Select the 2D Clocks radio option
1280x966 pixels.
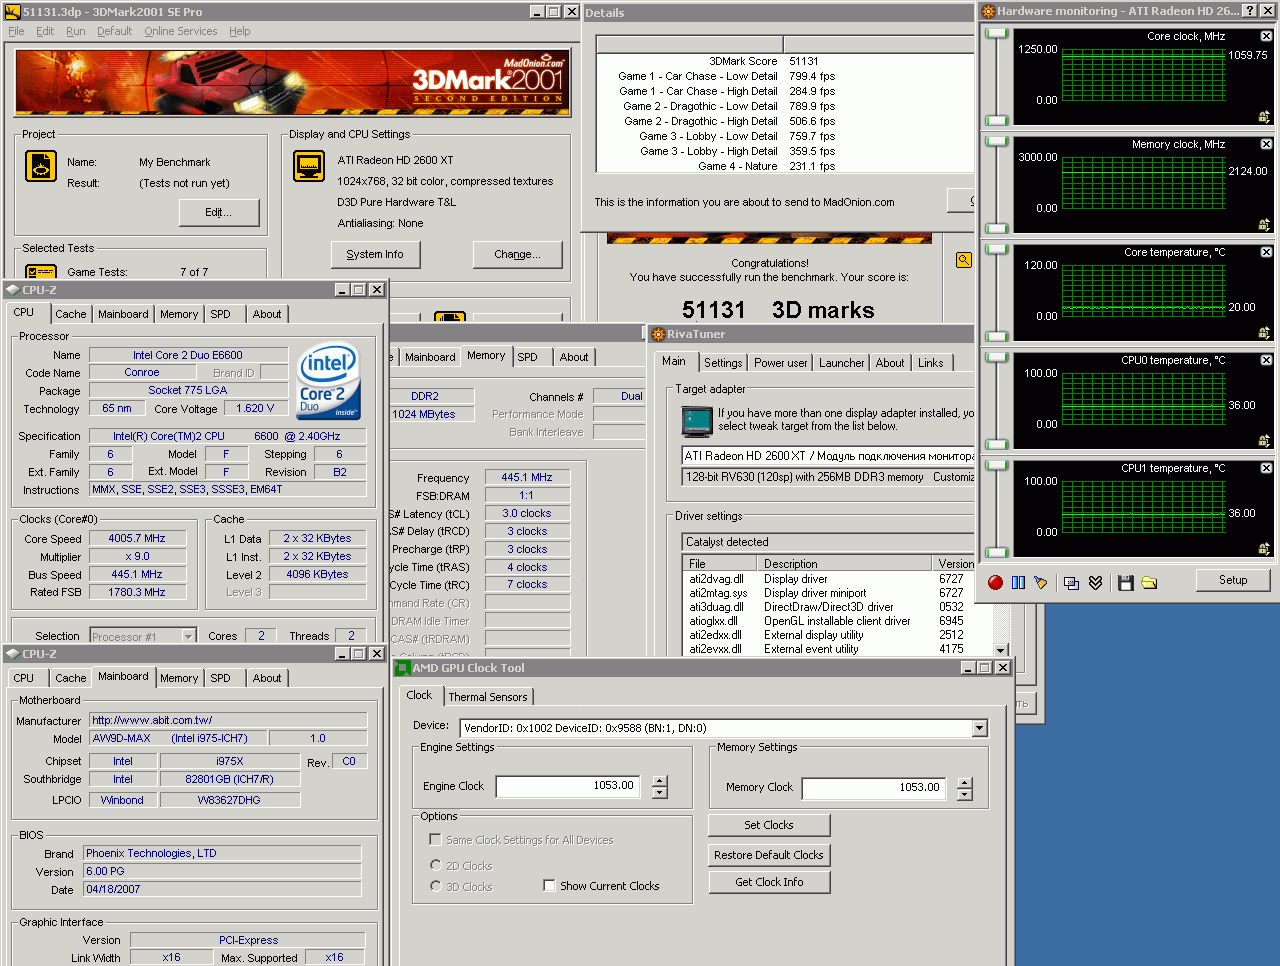pos(436,865)
